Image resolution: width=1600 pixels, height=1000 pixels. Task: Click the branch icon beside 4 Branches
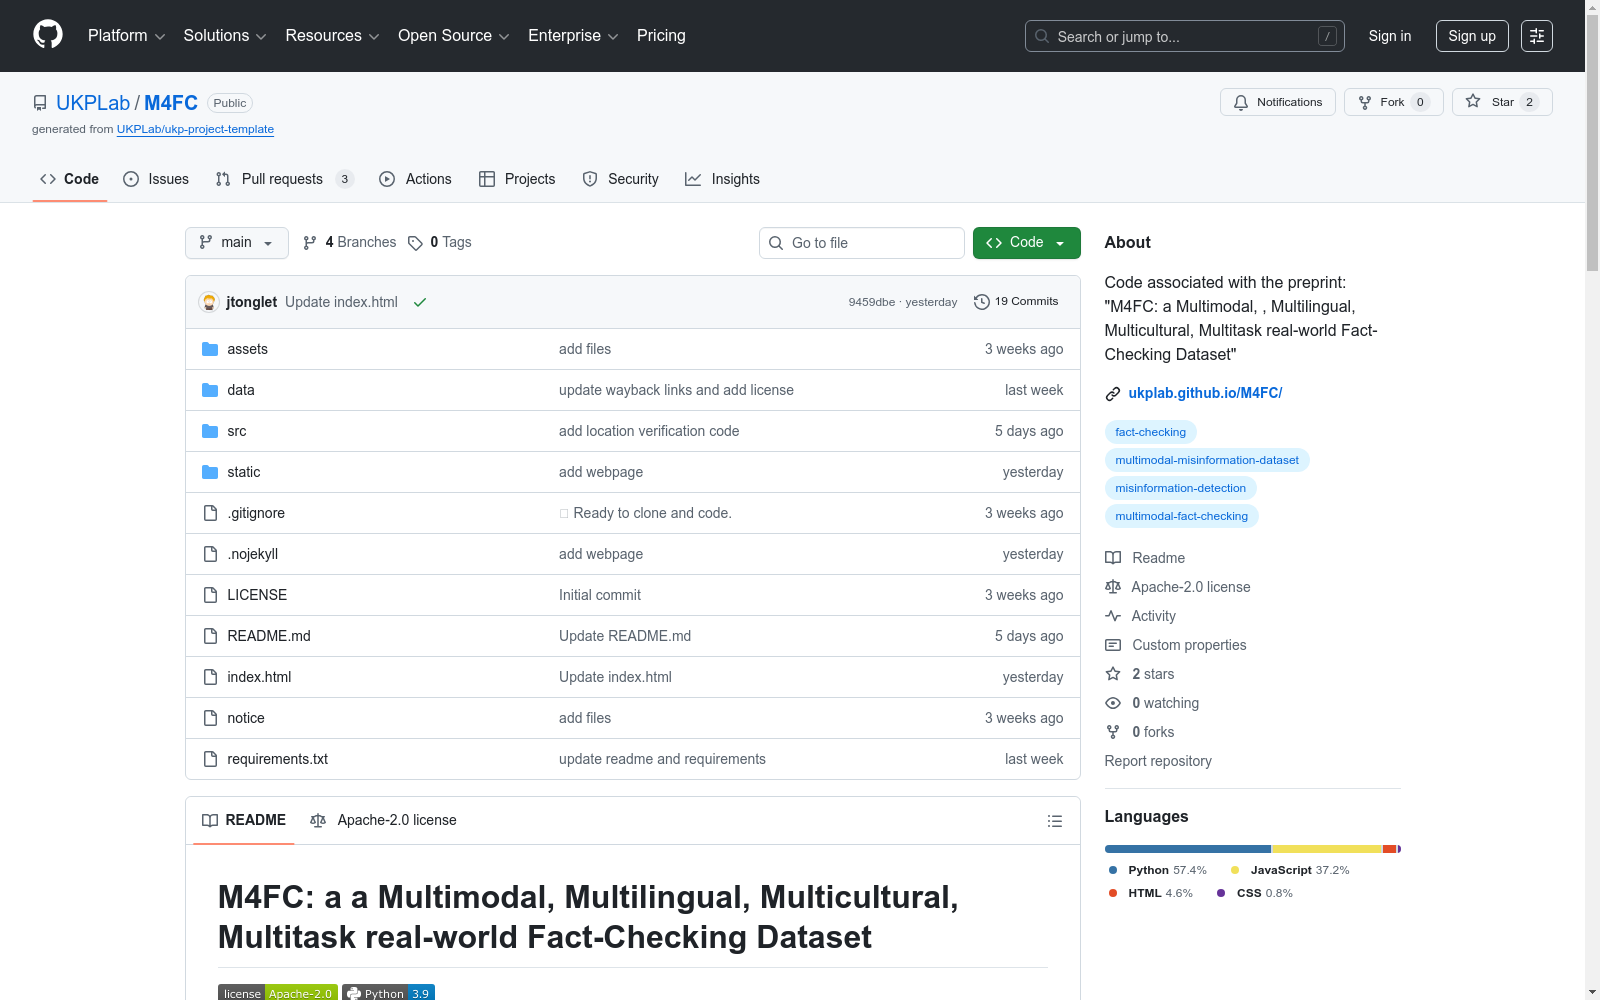(310, 243)
